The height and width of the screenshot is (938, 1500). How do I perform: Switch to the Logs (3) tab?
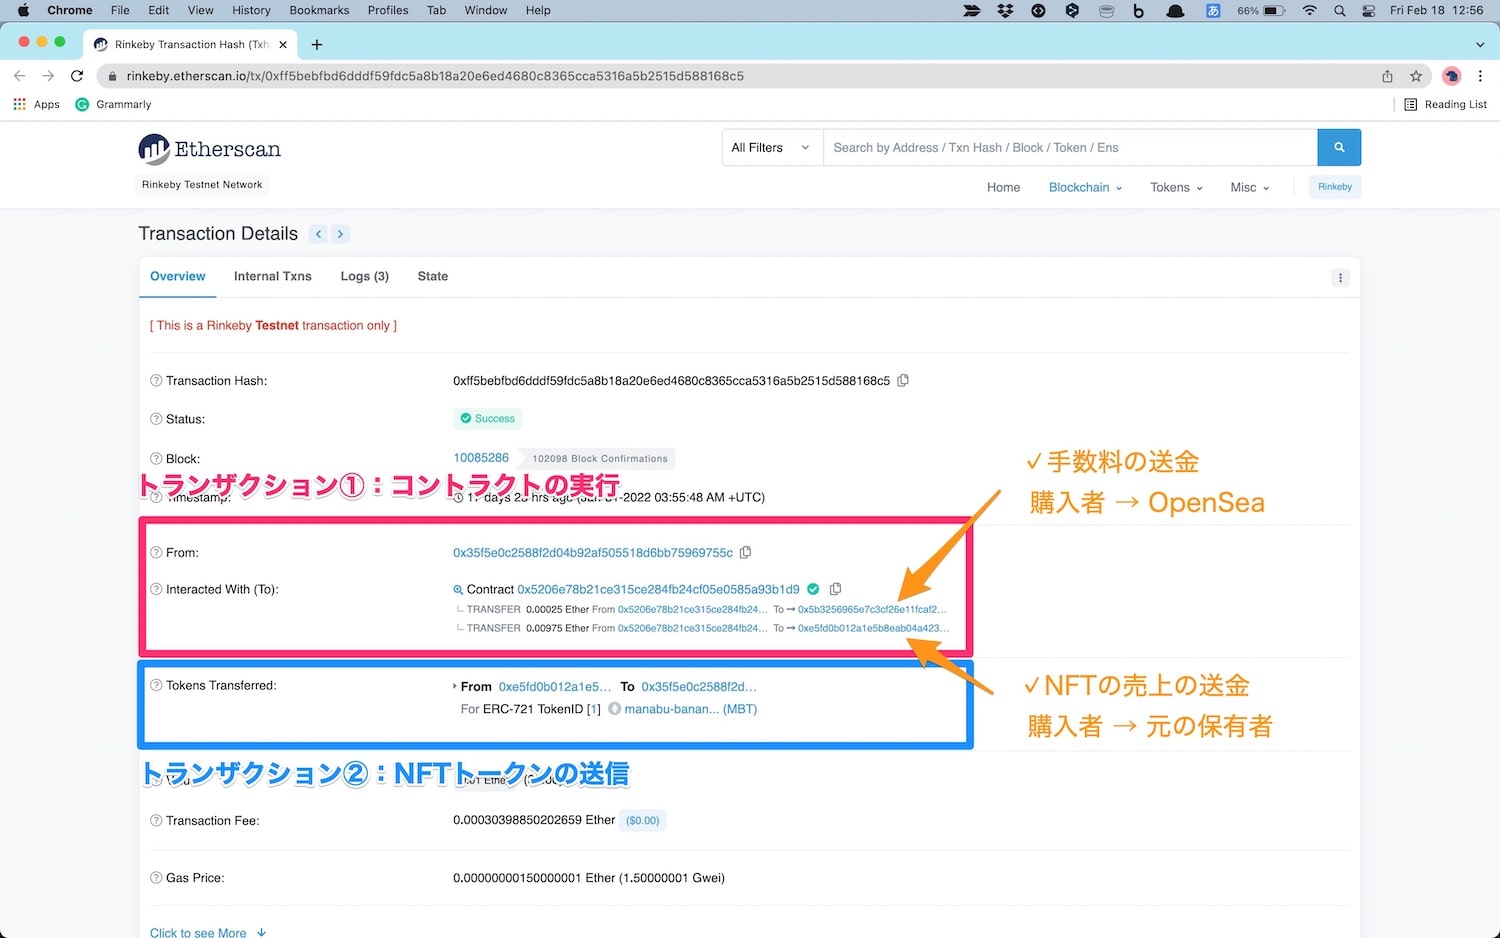(x=364, y=276)
